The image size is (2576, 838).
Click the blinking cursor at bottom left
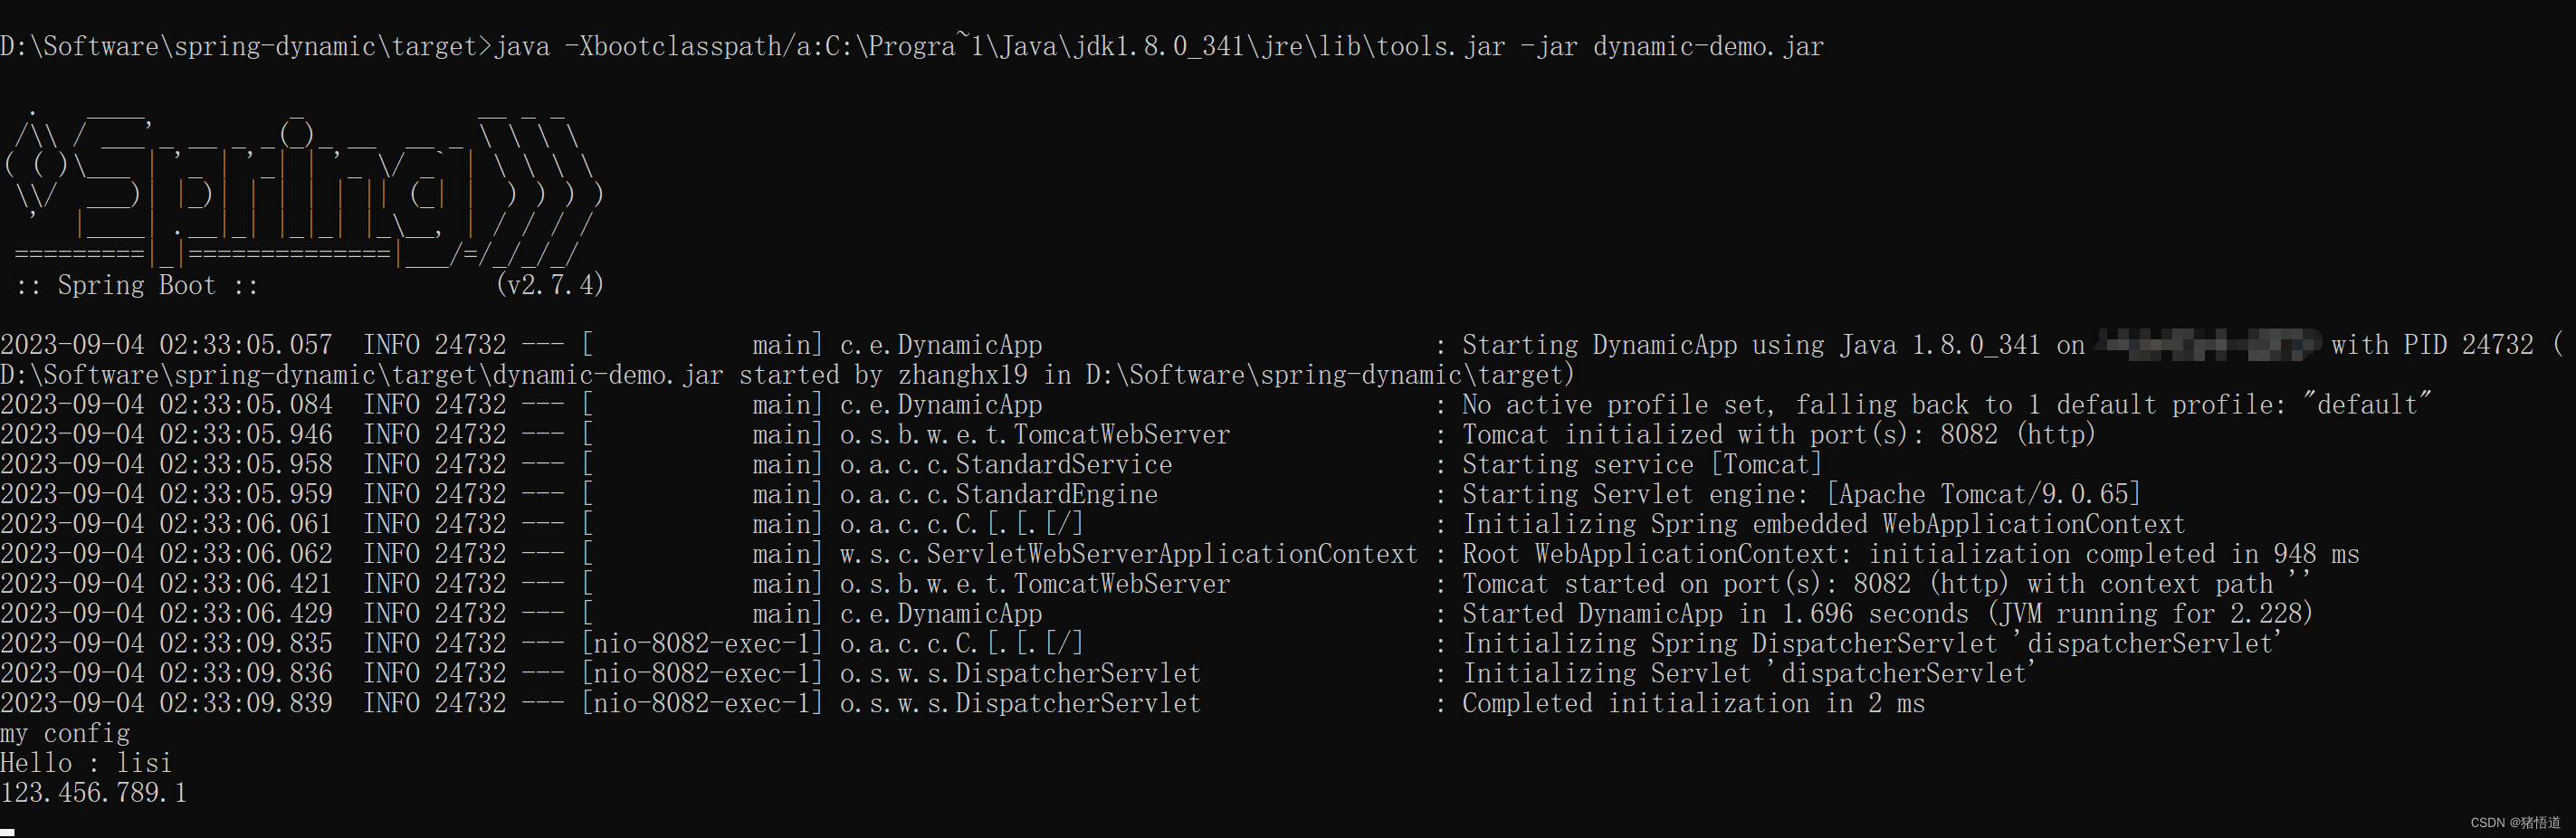(x=7, y=831)
